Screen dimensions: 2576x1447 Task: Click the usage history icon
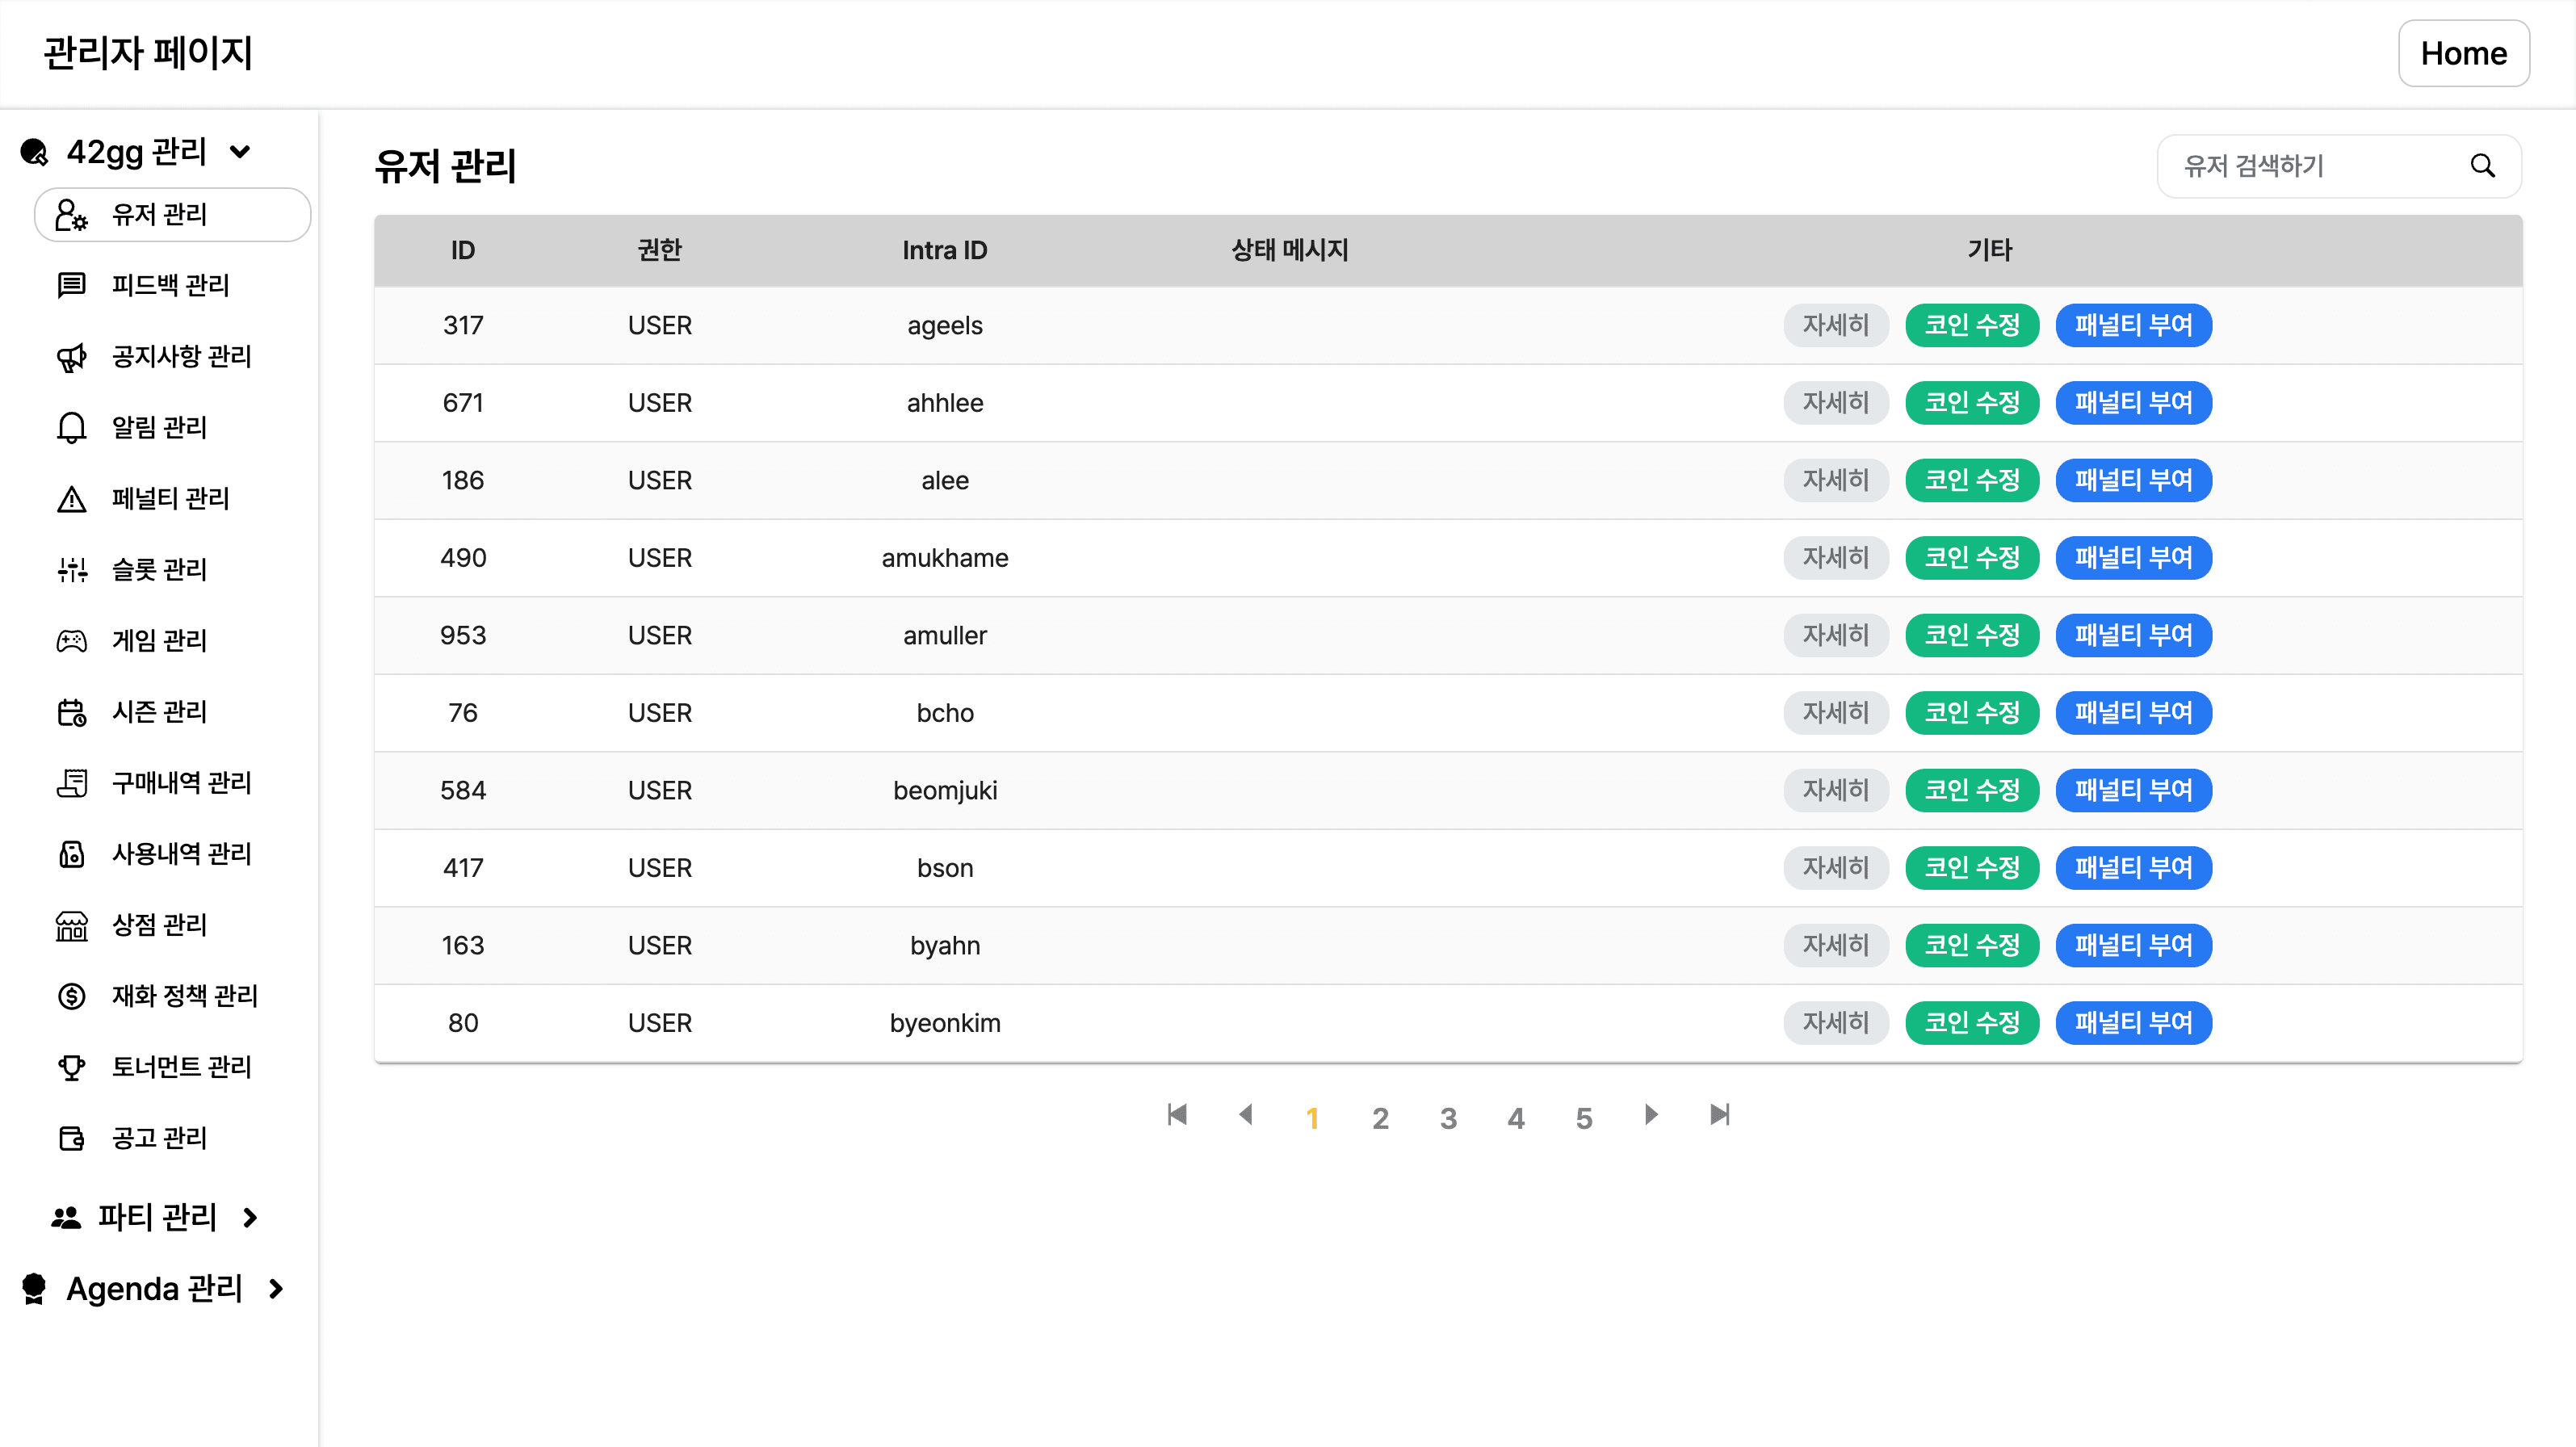[71, 854]
